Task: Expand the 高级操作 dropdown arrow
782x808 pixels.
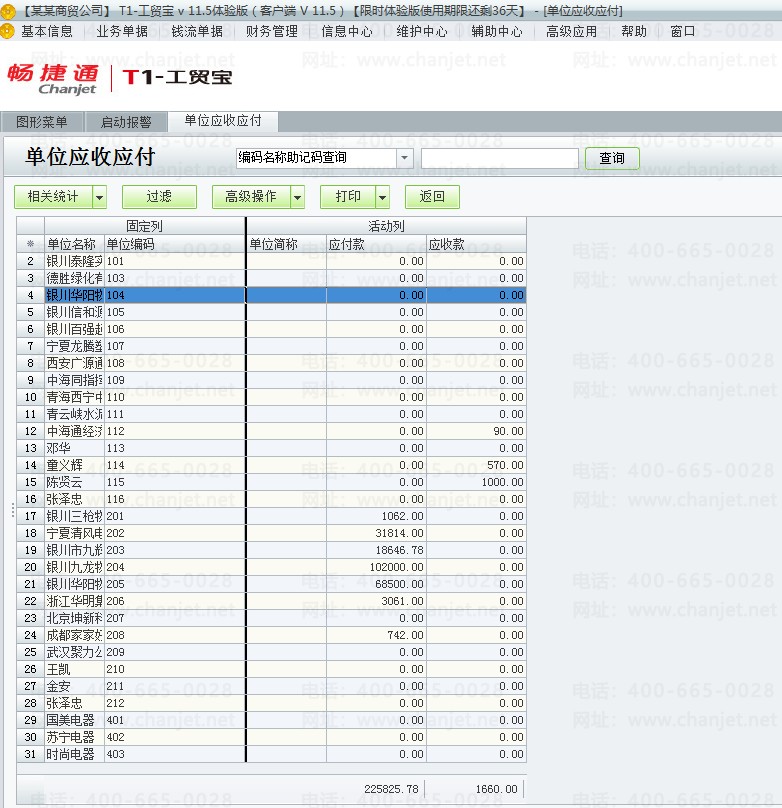Action: (297, 197)
